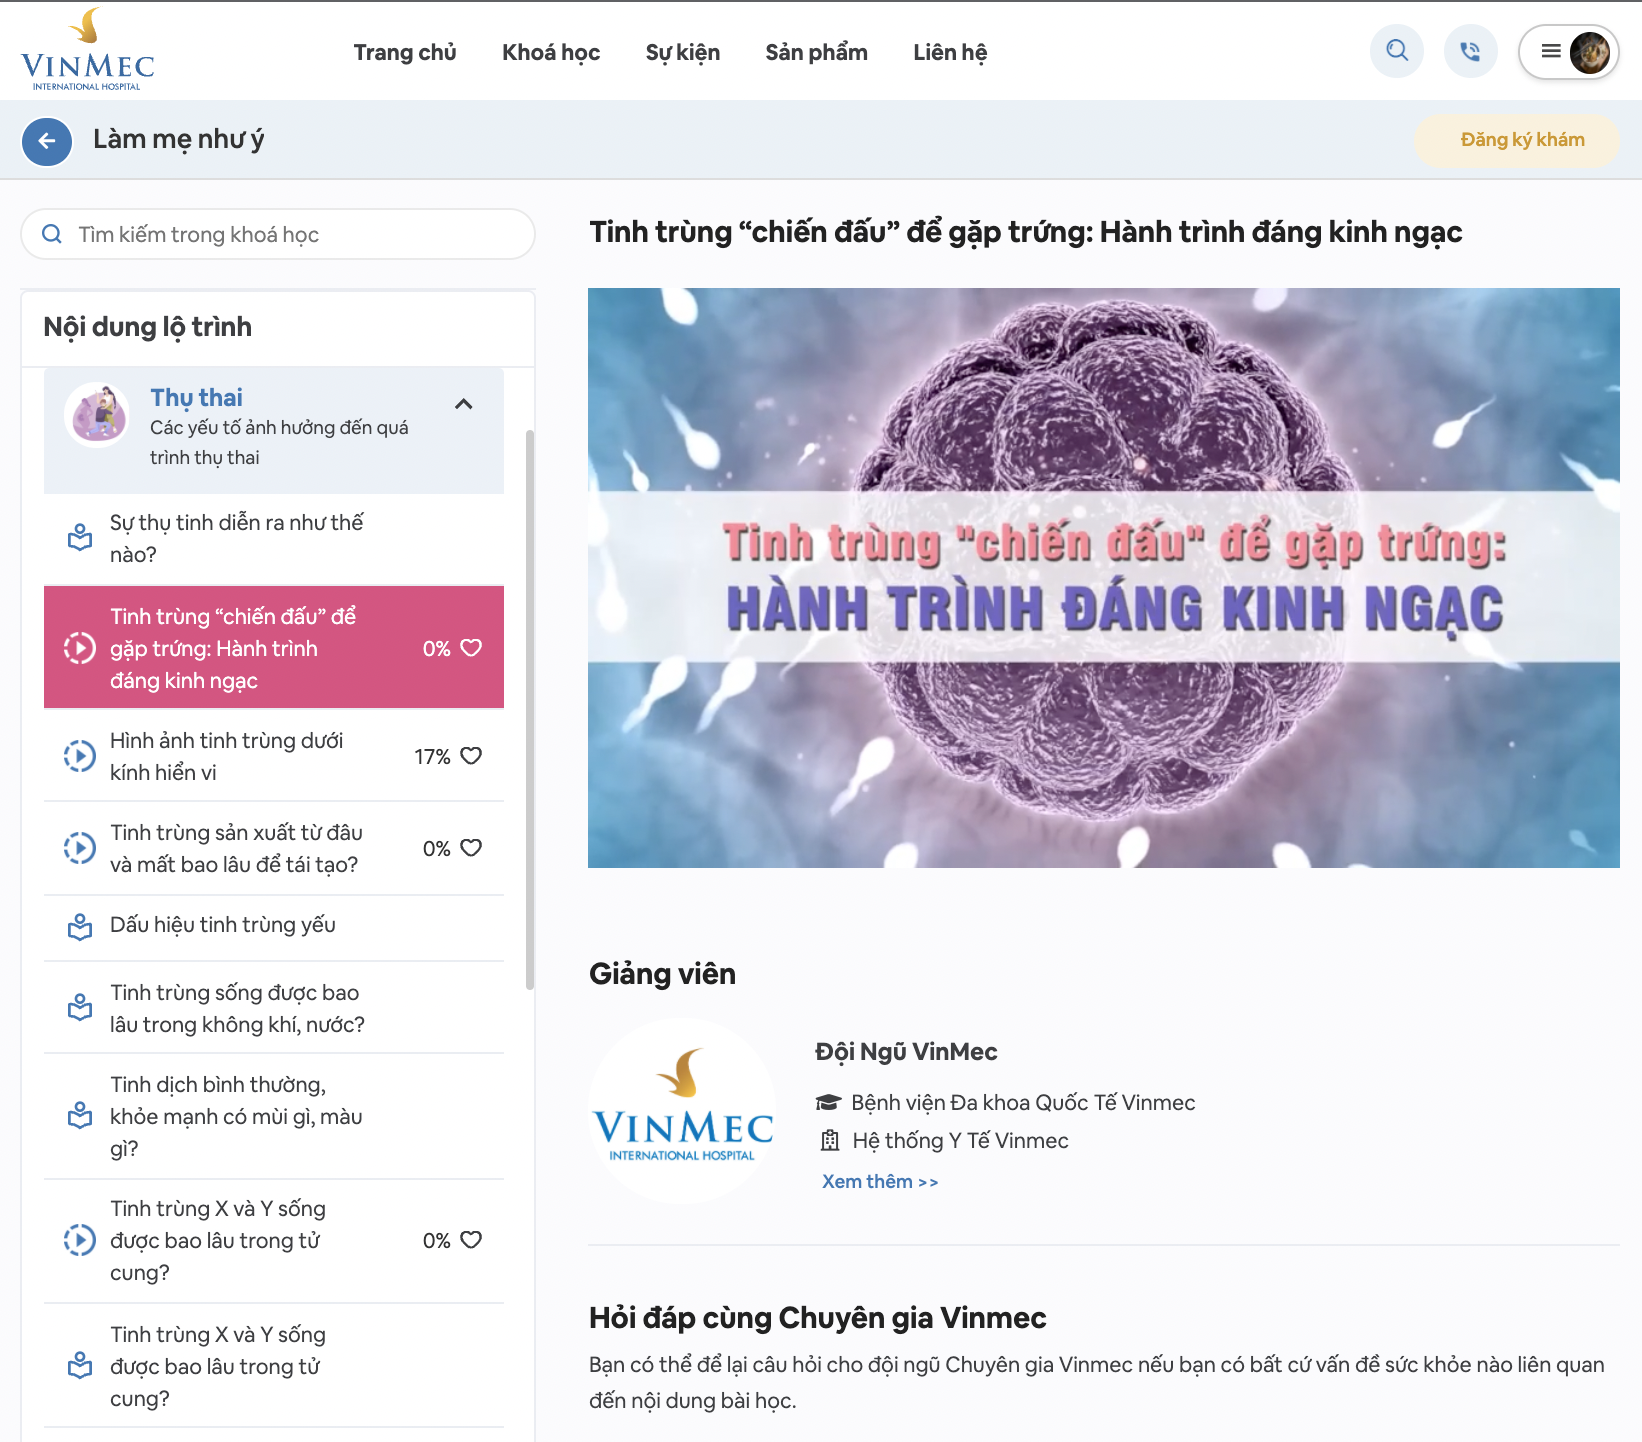Open the hamburger menu next to avatar
Screen dimensions: 1642x1442
1550,51
